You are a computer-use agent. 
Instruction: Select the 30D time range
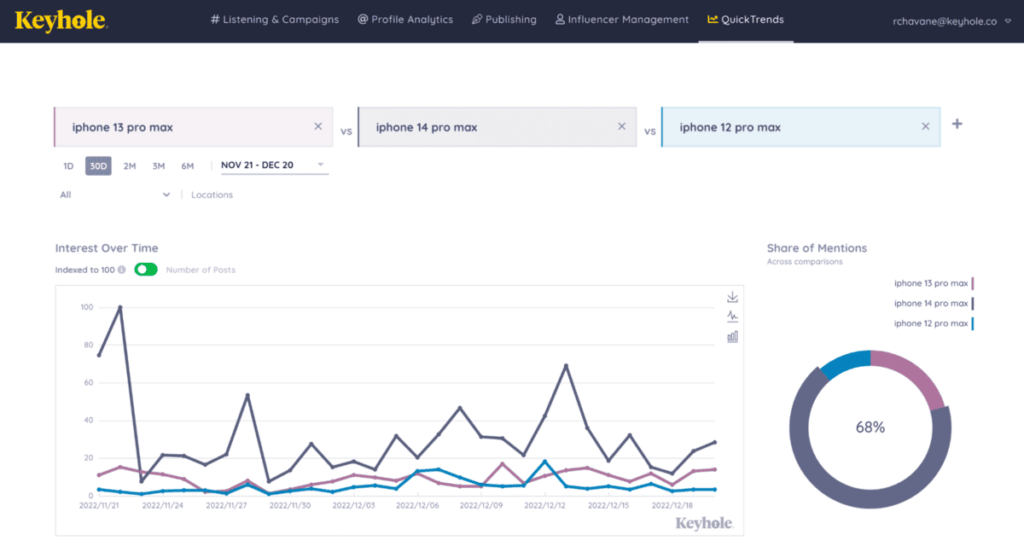98,166
